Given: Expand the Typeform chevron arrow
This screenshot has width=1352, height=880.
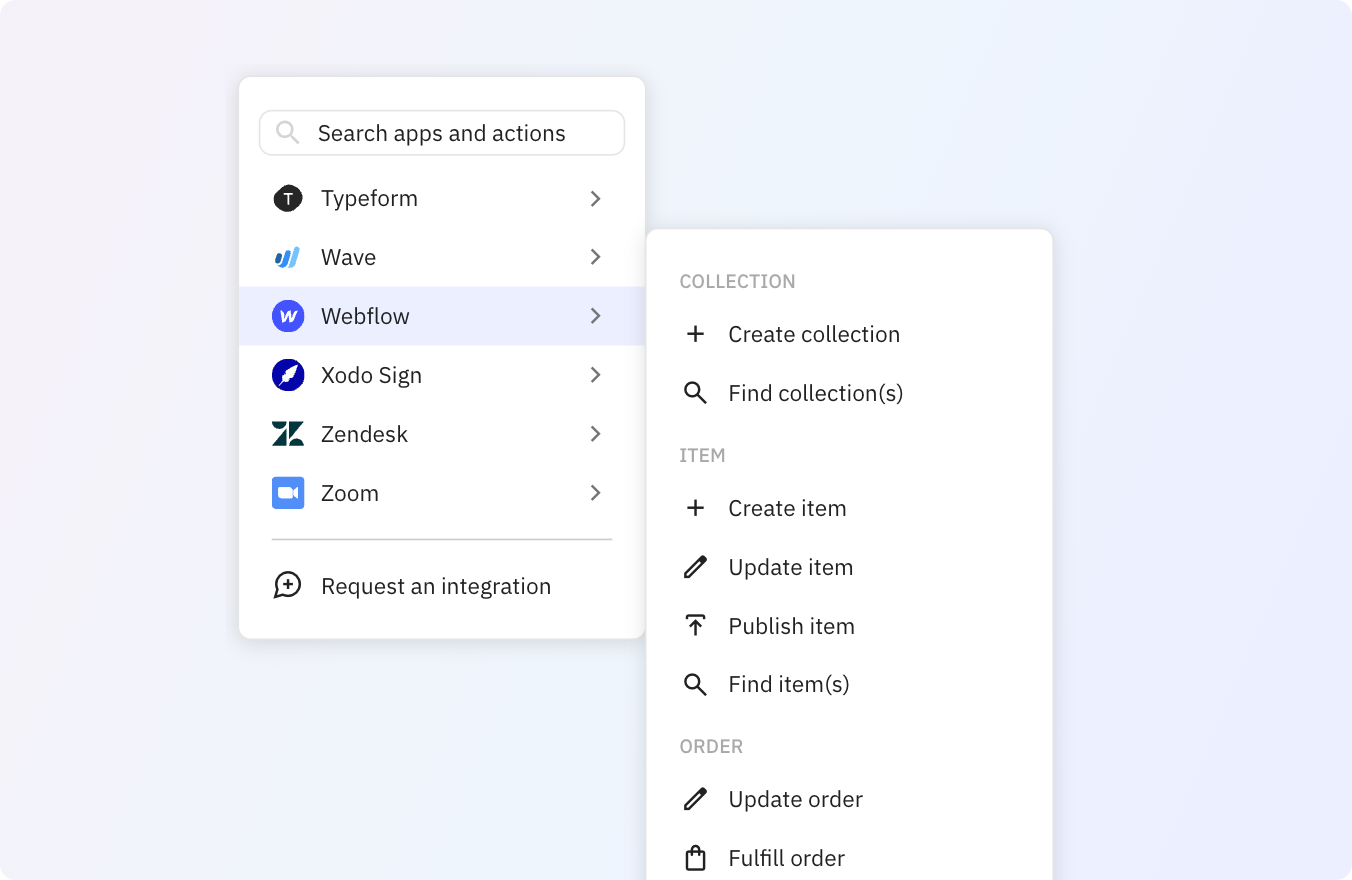Looking at the screenshot, I should (x=596, y=199).
